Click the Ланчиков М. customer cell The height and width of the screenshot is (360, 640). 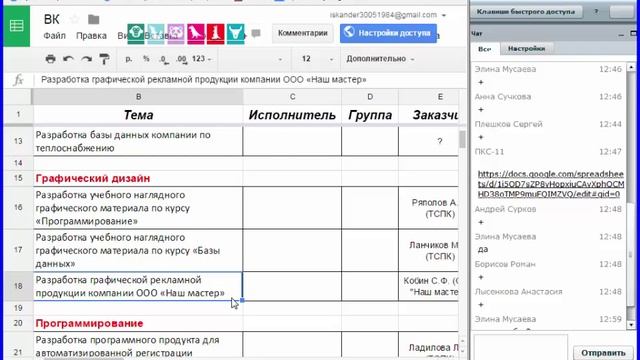(429, 250)
